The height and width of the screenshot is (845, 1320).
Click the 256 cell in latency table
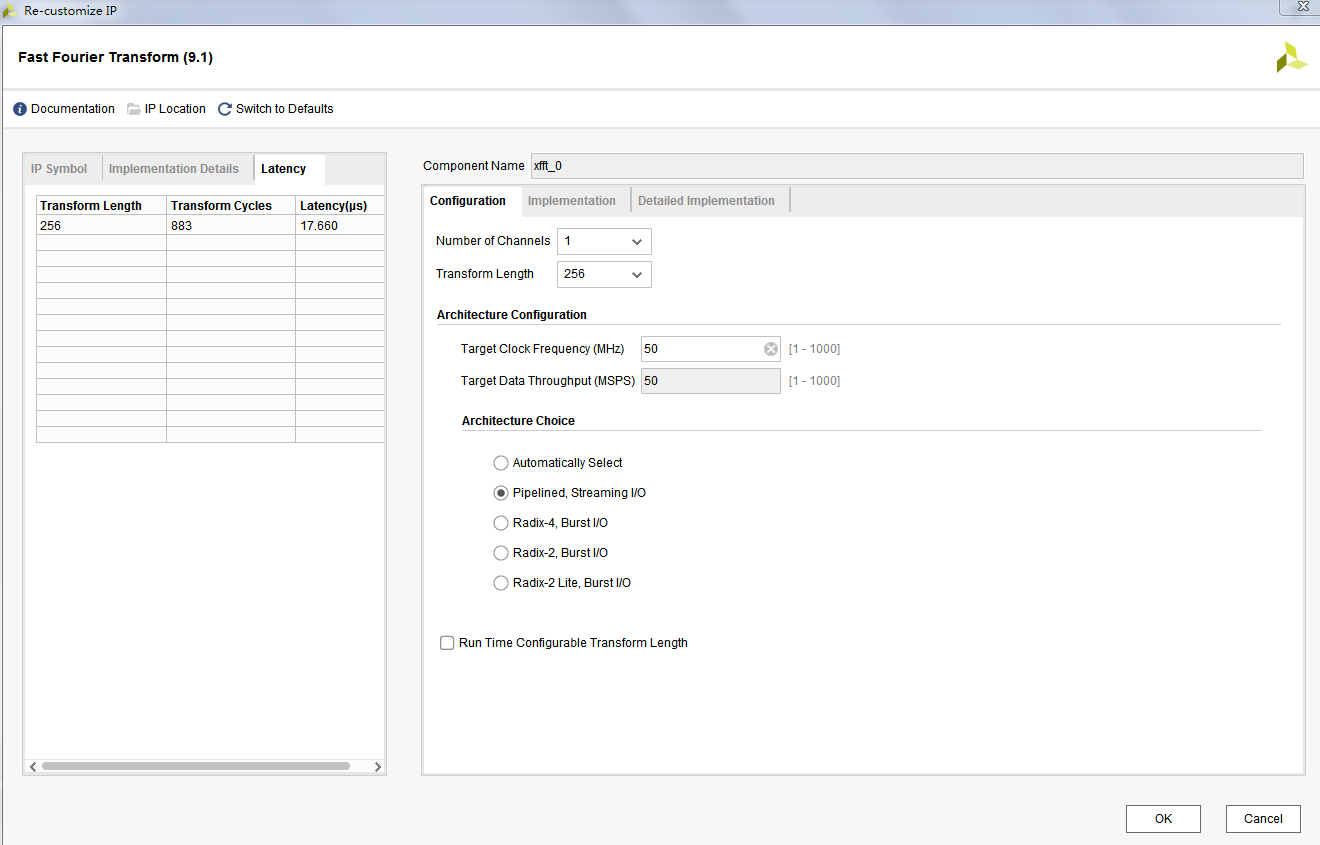pyautogui.click(x=101, y=226)
